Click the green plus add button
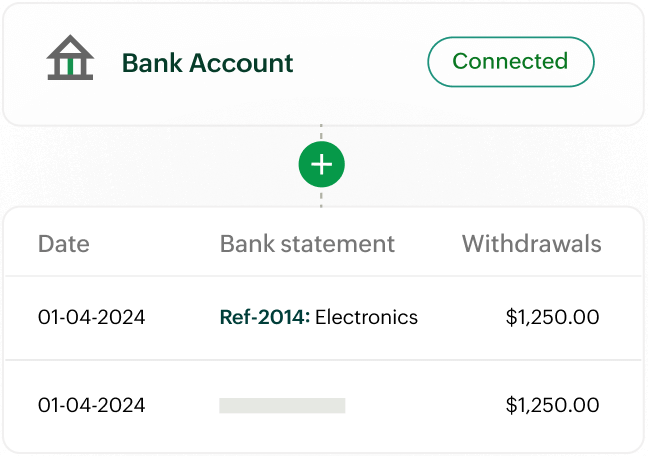Image resolution: width=648 pixels, height=456 pixels. coord(321,165)
